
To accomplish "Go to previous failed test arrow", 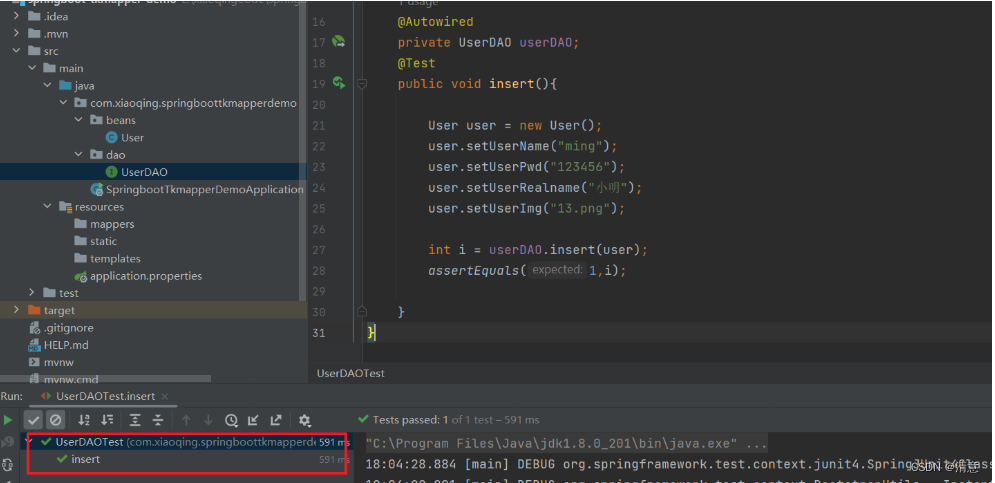I will coord(186,420).
